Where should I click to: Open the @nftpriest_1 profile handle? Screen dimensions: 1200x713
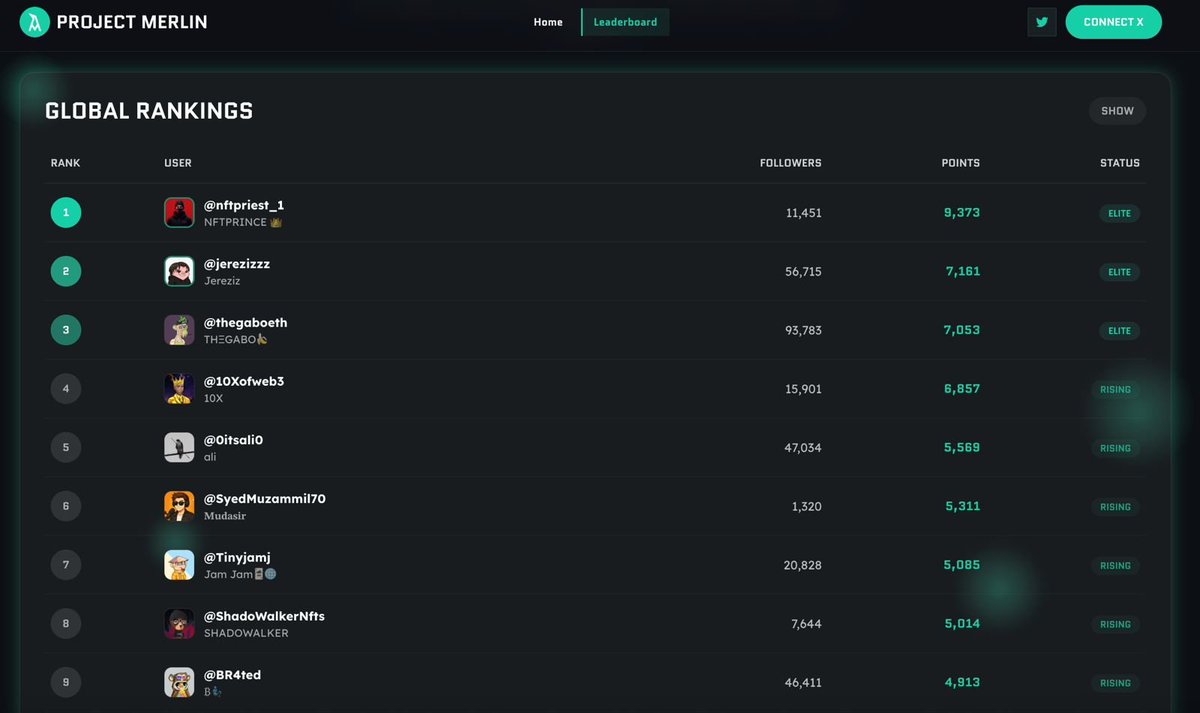(x=244, y=205)
